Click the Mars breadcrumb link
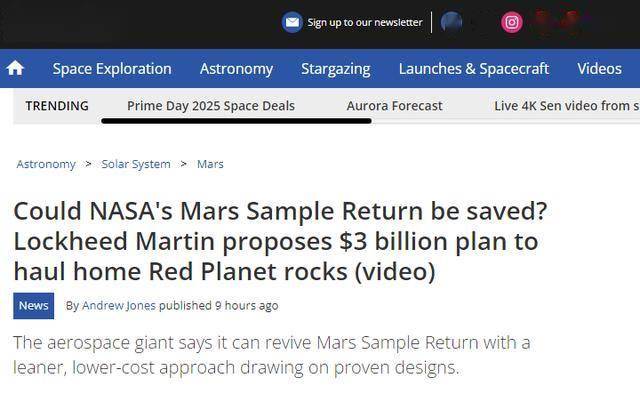The width and height of the screenshot is (640, 394). 210,164
